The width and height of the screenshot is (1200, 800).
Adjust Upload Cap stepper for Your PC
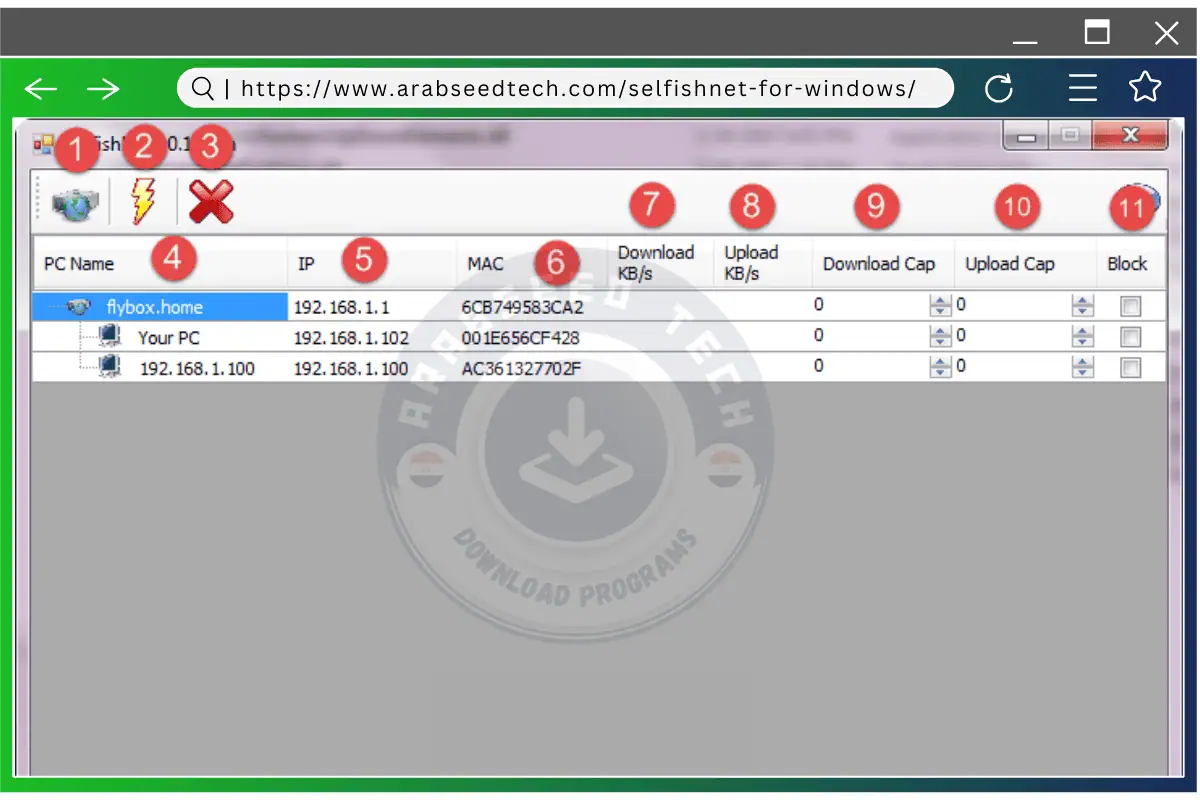pyautogui.click(x=1082, y=337)
